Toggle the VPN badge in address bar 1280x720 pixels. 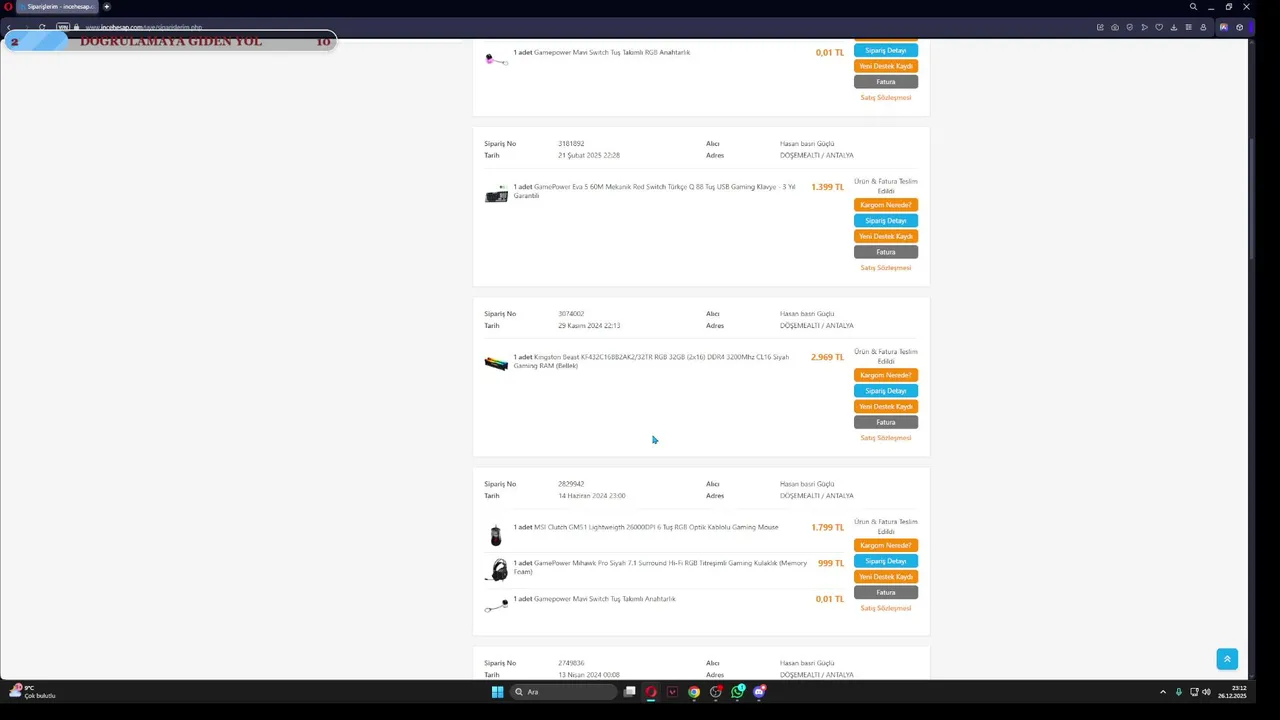[x=63, y=27]
